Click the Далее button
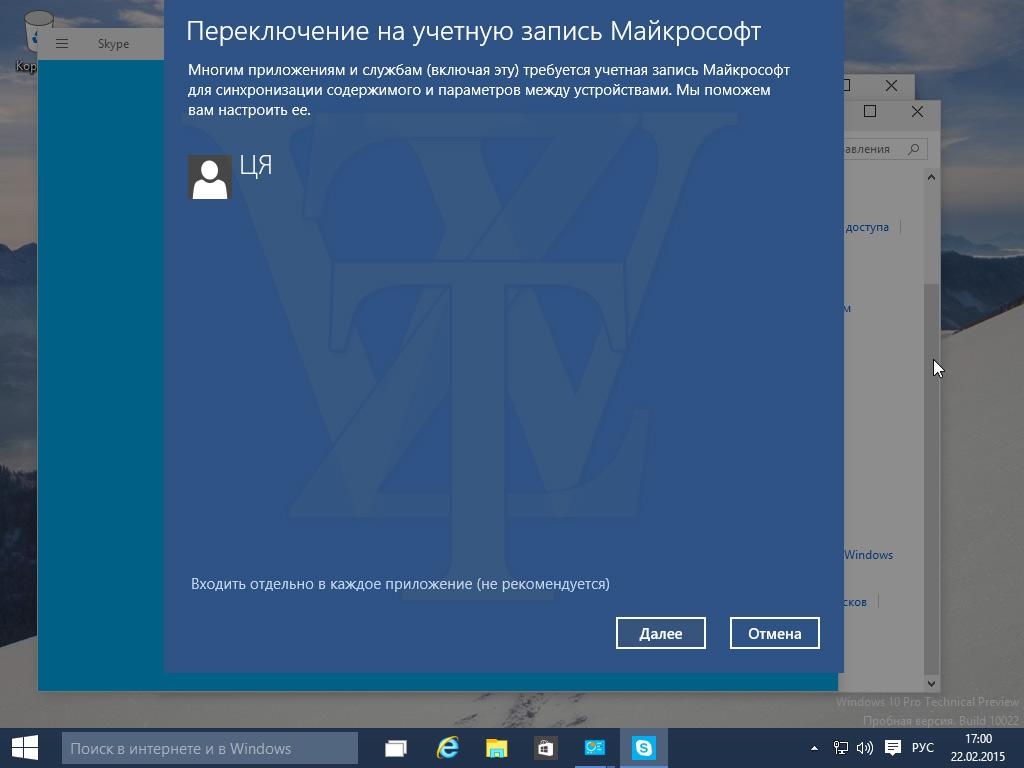The width and height of the screenshot is (1024, 768). click(x=660, y=633)
